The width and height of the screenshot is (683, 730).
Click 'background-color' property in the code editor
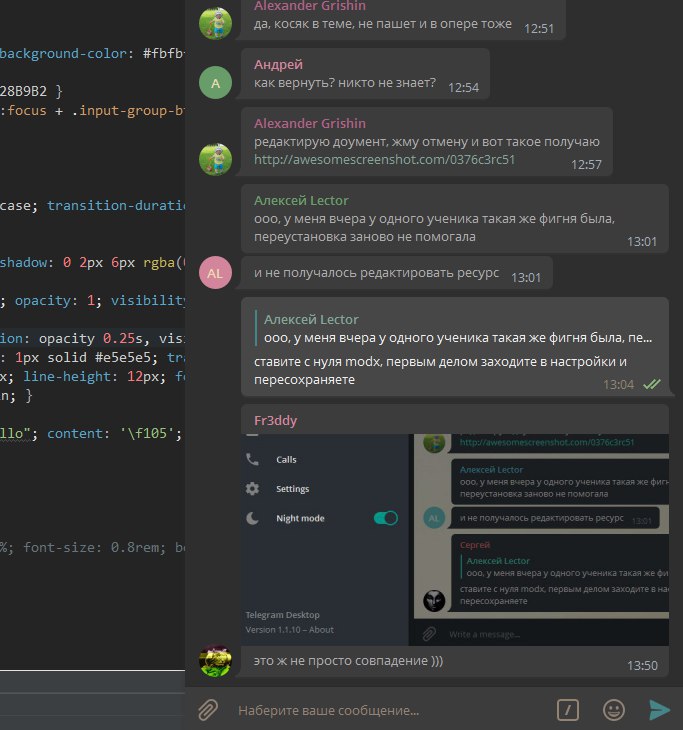(x=63, y=54)
